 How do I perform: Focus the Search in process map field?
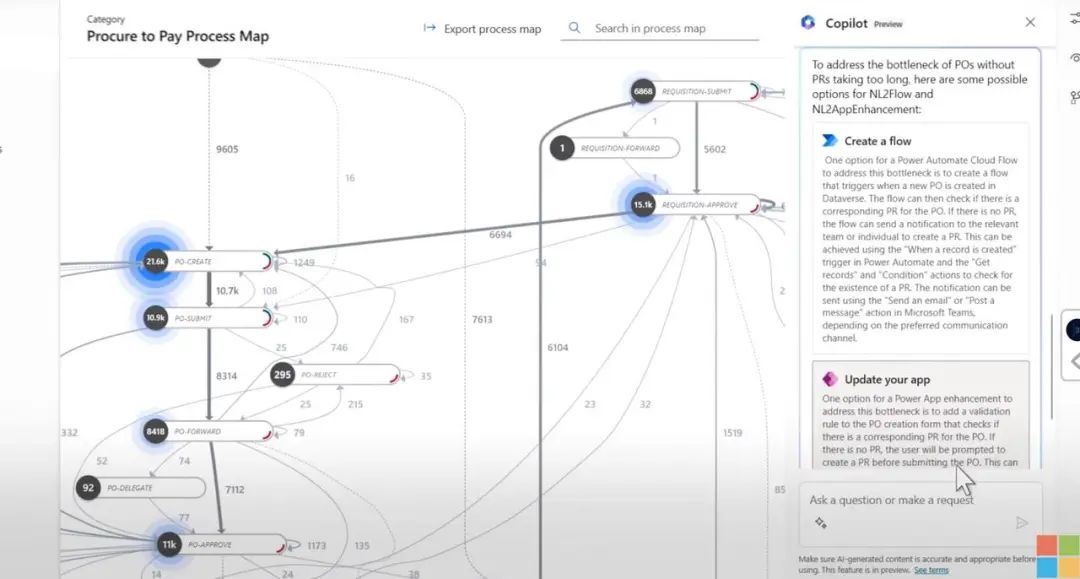pyautogui.click(x=660, y=28)
